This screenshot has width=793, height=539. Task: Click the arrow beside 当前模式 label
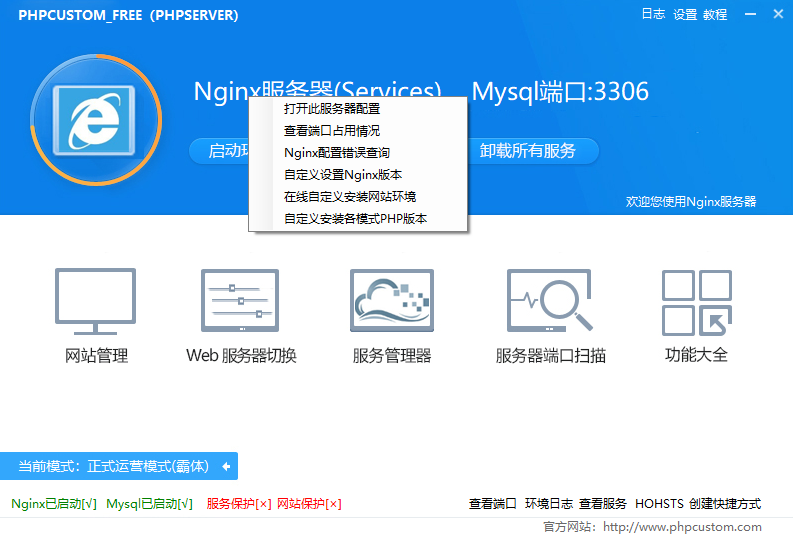coord(226,466)
